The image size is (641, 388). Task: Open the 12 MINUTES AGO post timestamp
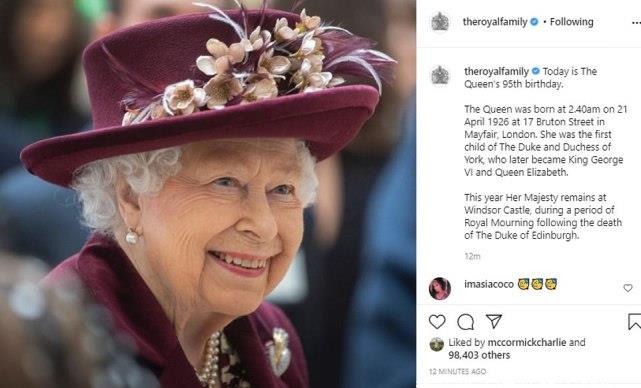coord(457,371)
